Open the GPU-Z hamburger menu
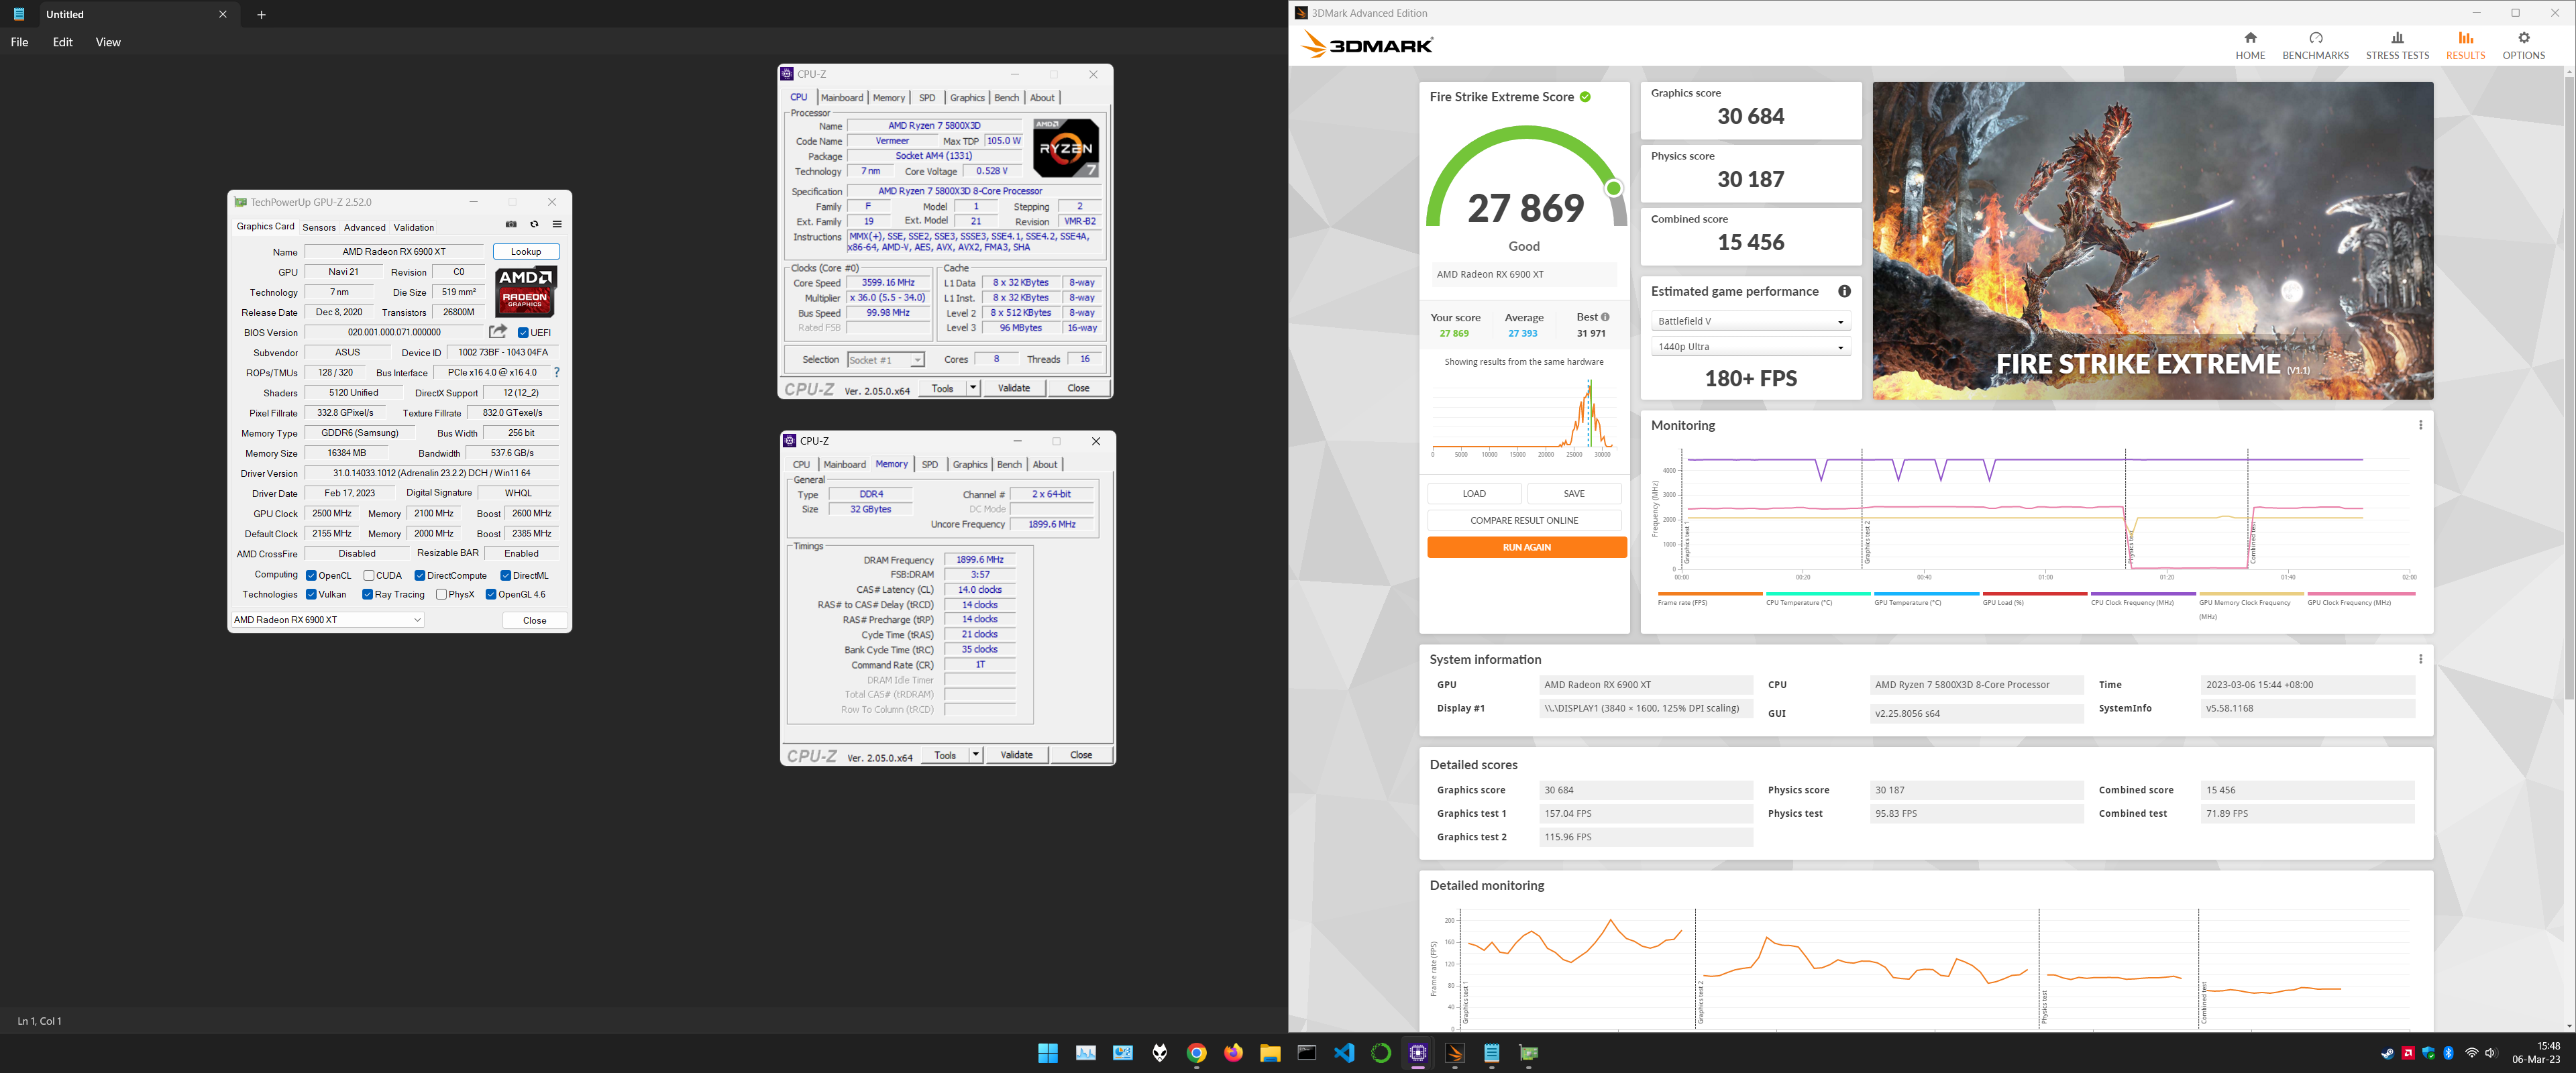The width and height of the screenshot is (2576, 1073). click(x=557, y=225)
